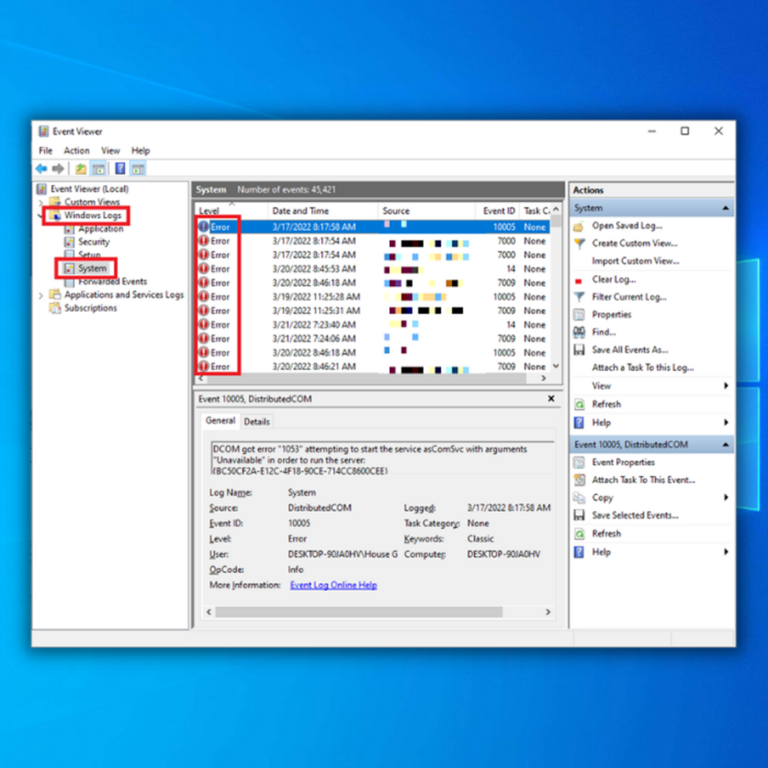The width and height of the screenshot is (768, 768).
Task: Select the System log in tree
Action: 92,268
